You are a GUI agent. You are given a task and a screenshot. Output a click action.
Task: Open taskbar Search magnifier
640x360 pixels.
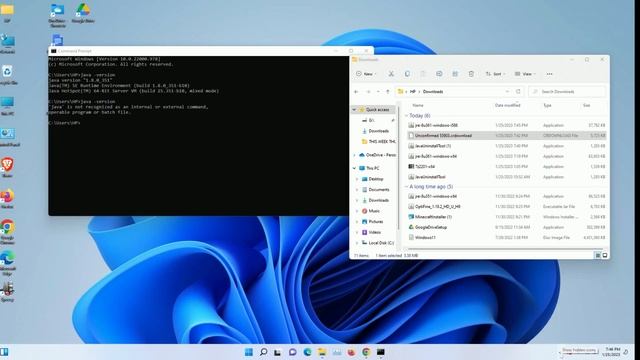pyautogui.click(x=263, y=352)
